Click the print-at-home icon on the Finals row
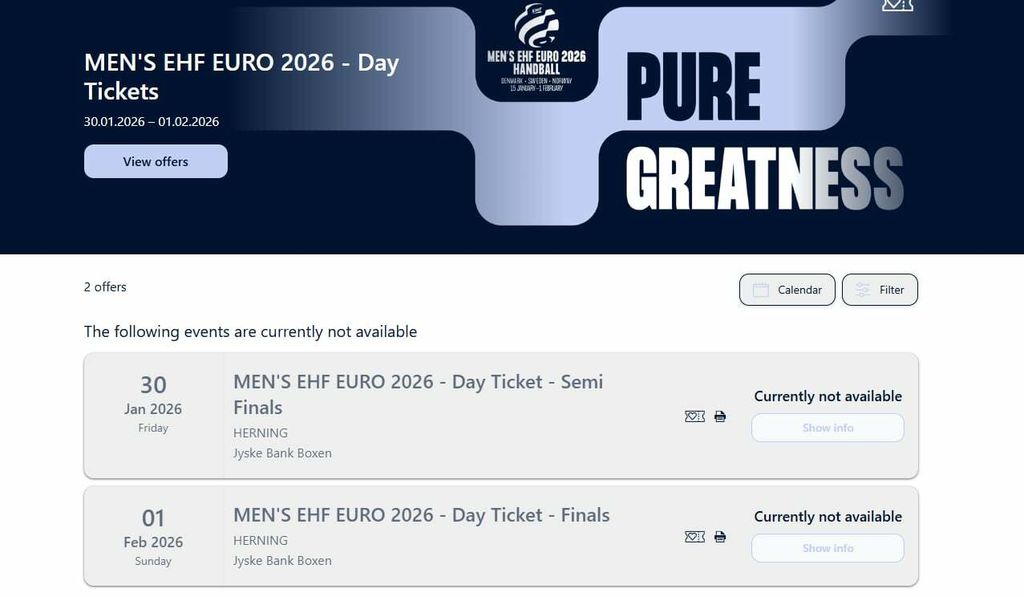The image size is (1024, 597). 720,537
